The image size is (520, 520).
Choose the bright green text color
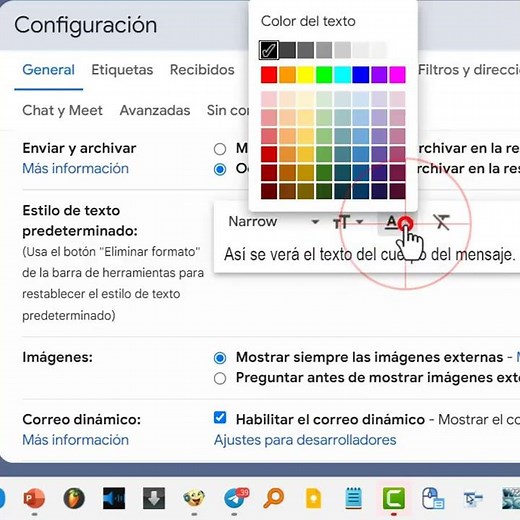pos(324,74)
